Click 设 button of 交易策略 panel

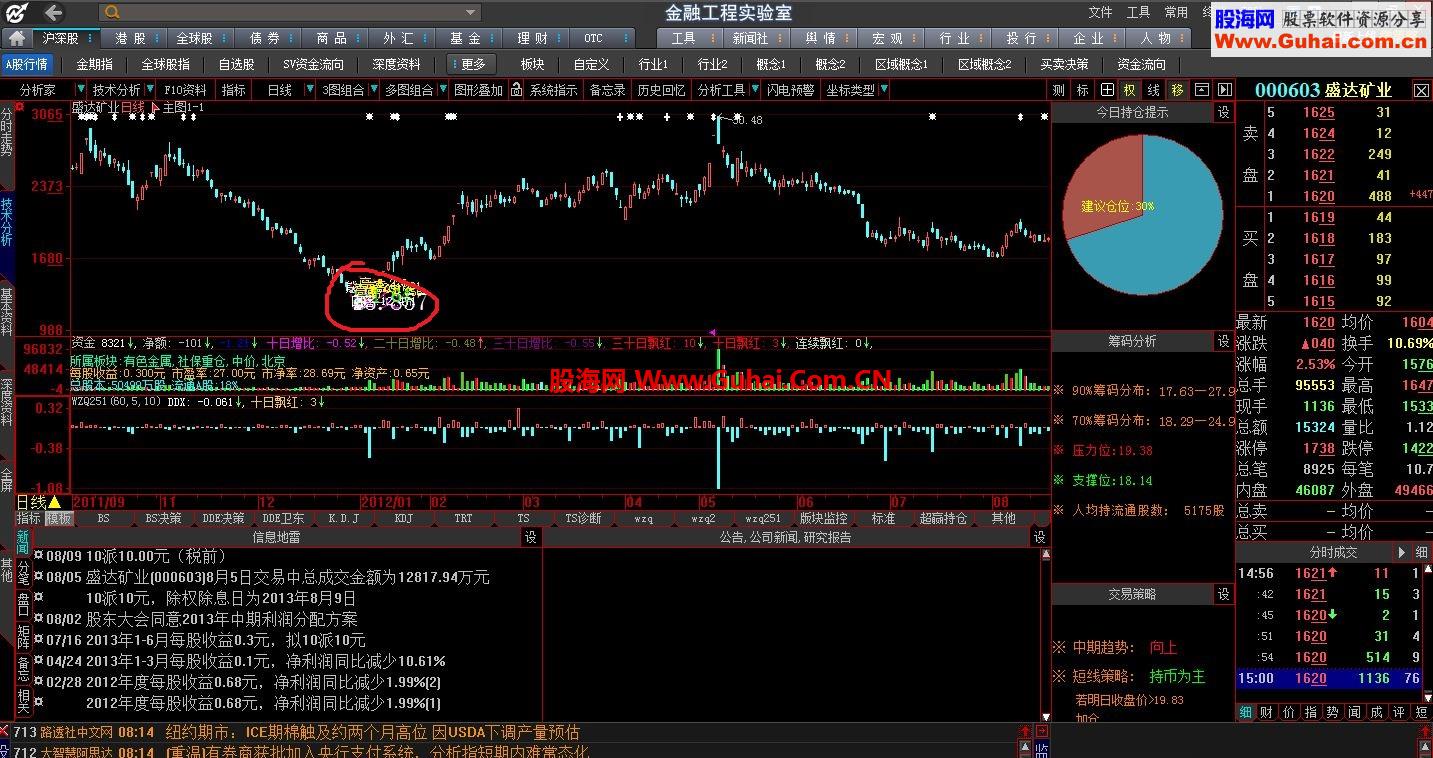tap(1224, 594)
